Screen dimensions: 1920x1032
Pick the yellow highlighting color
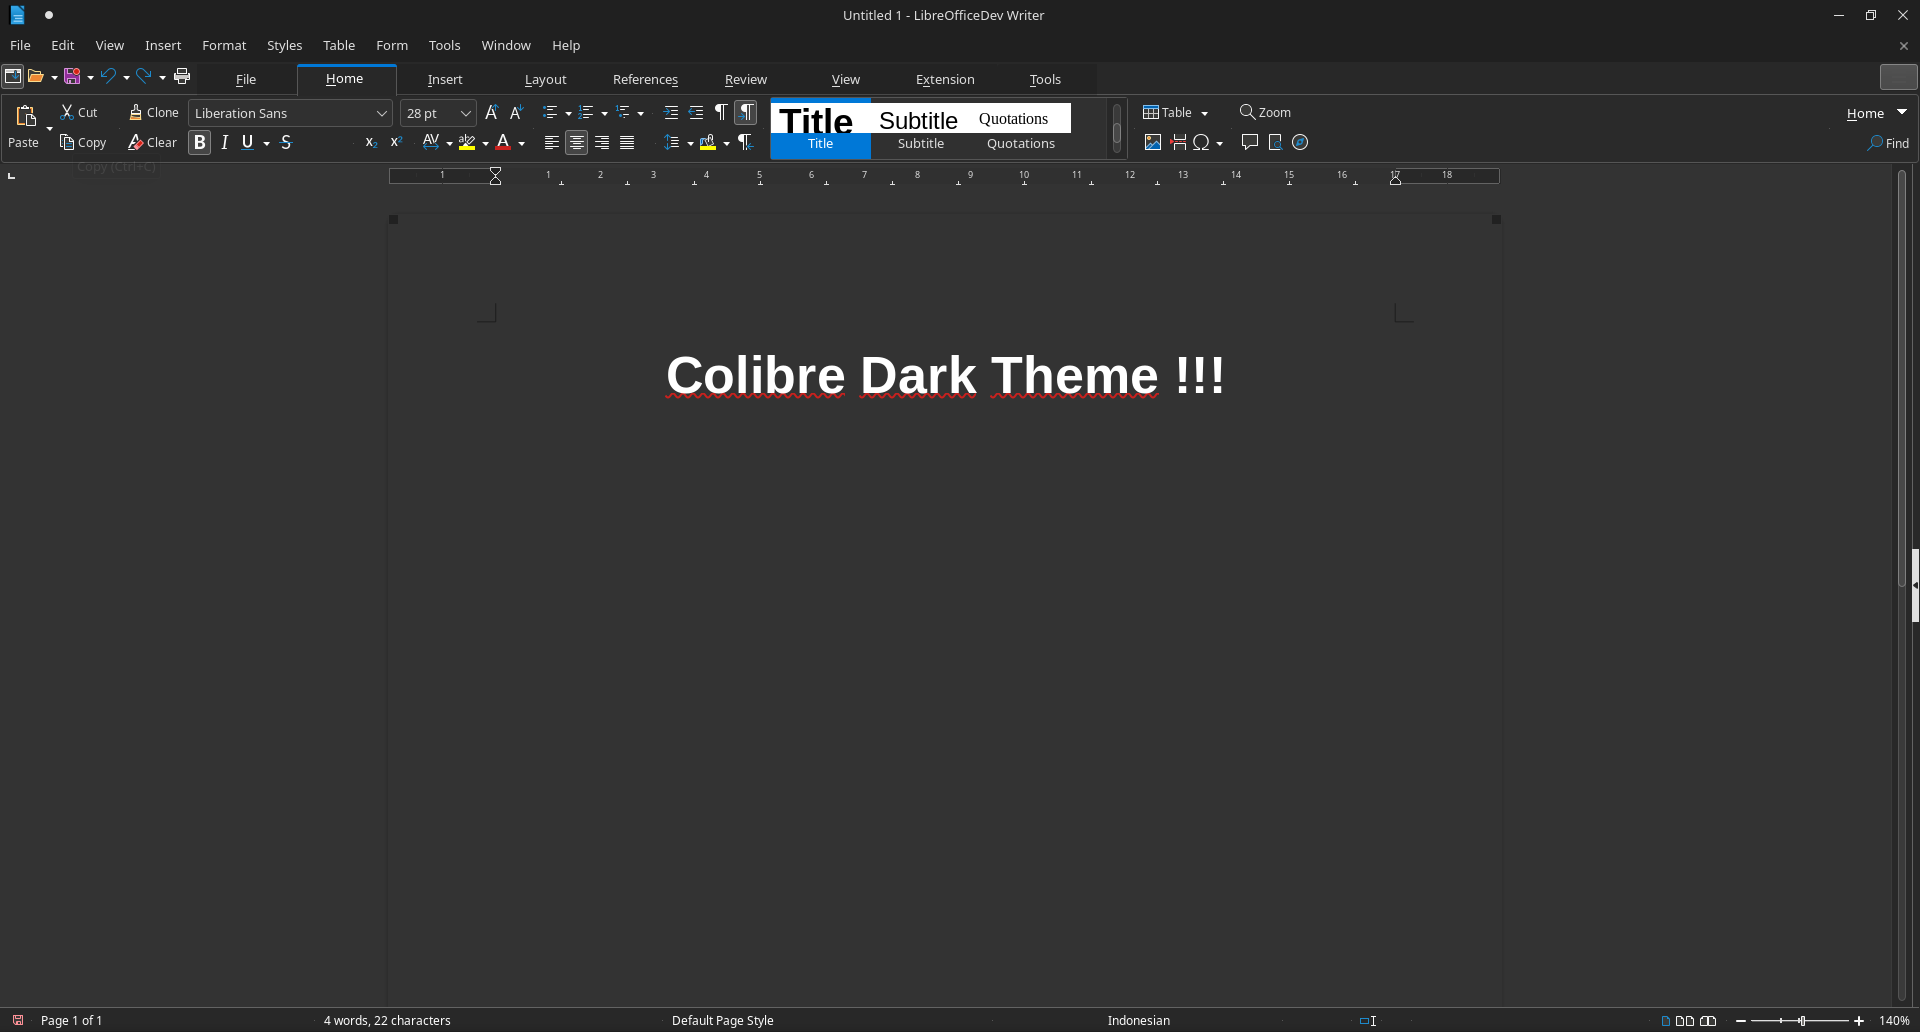467,143
